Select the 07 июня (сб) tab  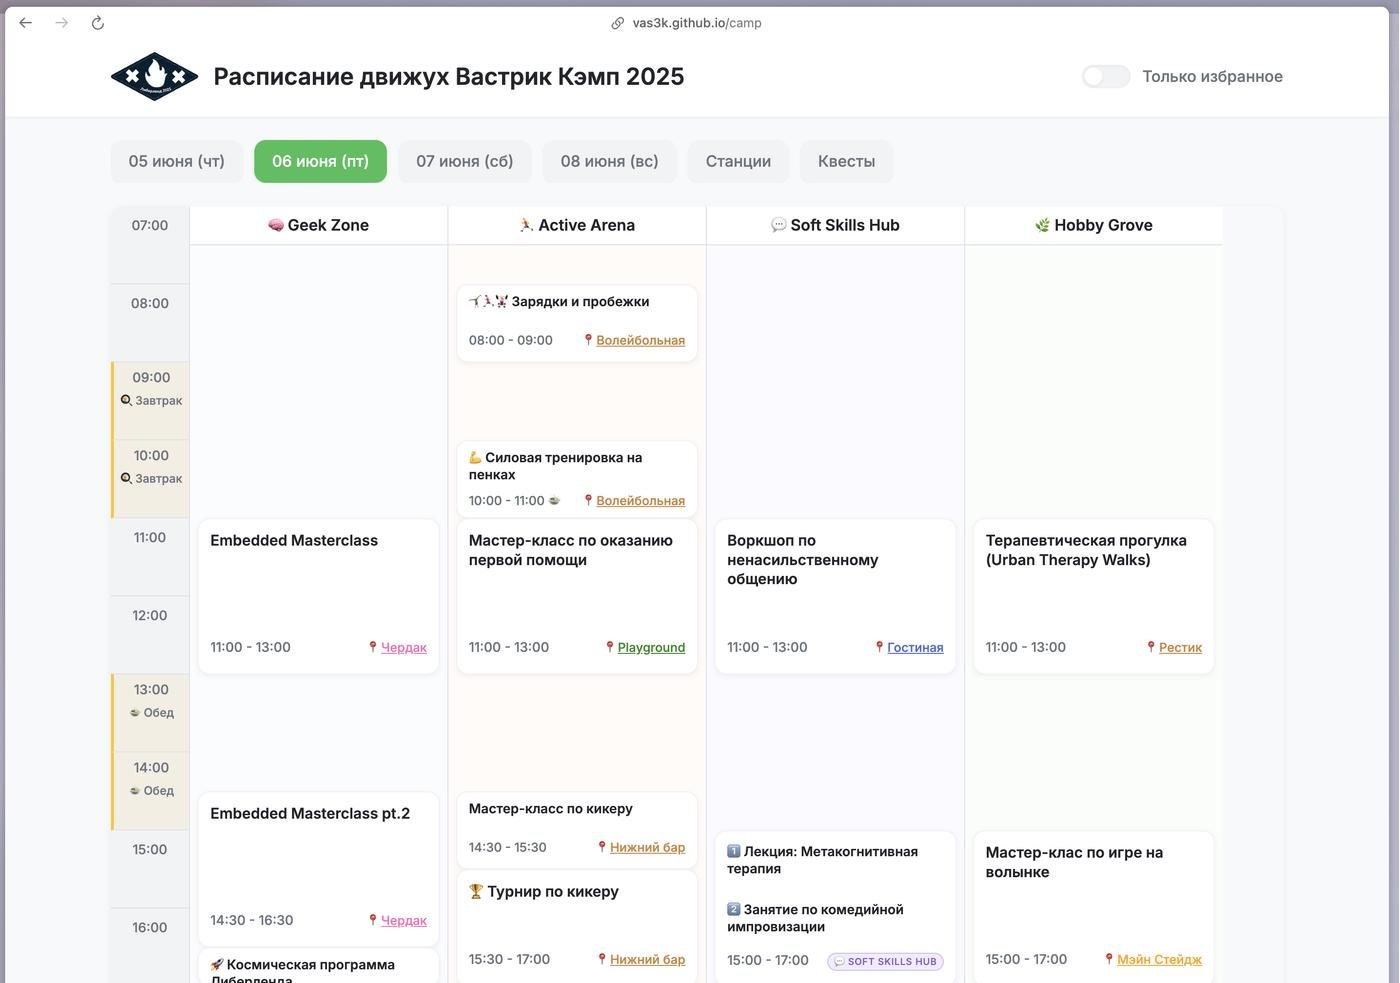(465, 161)
